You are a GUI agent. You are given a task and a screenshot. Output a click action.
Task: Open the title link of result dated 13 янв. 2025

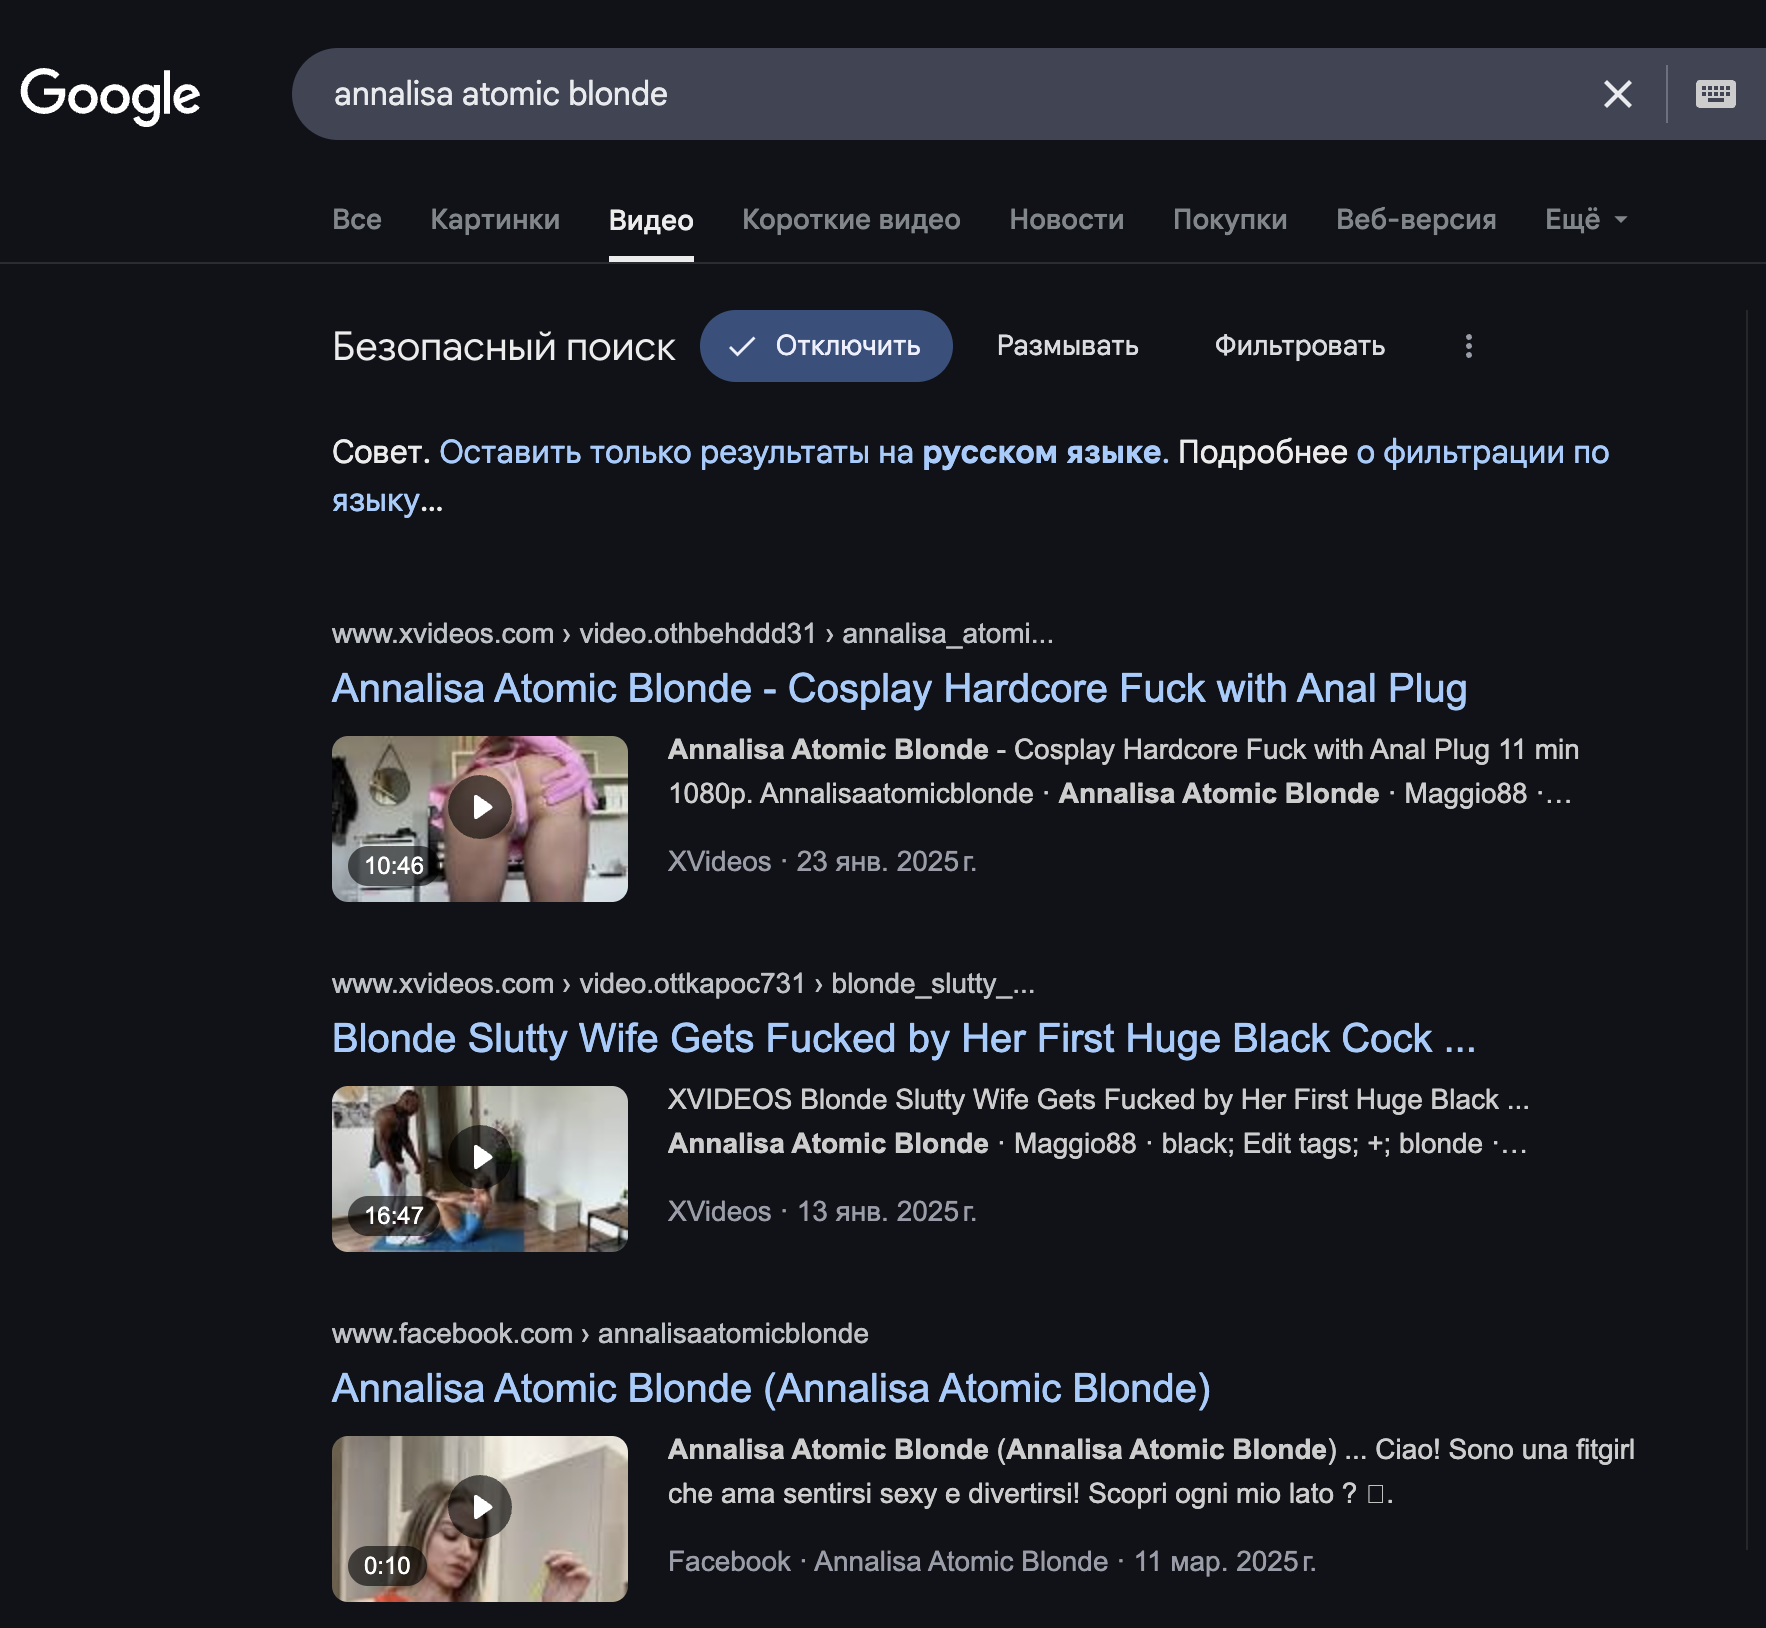903,1038
